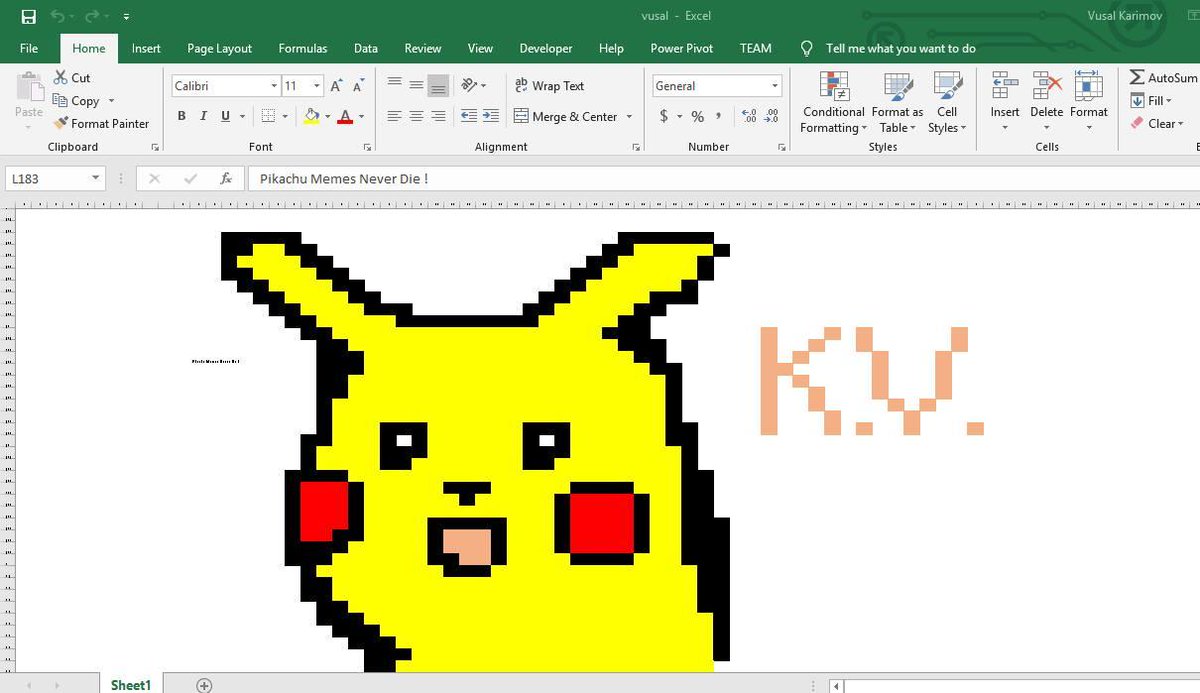Apply the red Font Color
The height and width of the screenshot is (693, 1200).
345,116
